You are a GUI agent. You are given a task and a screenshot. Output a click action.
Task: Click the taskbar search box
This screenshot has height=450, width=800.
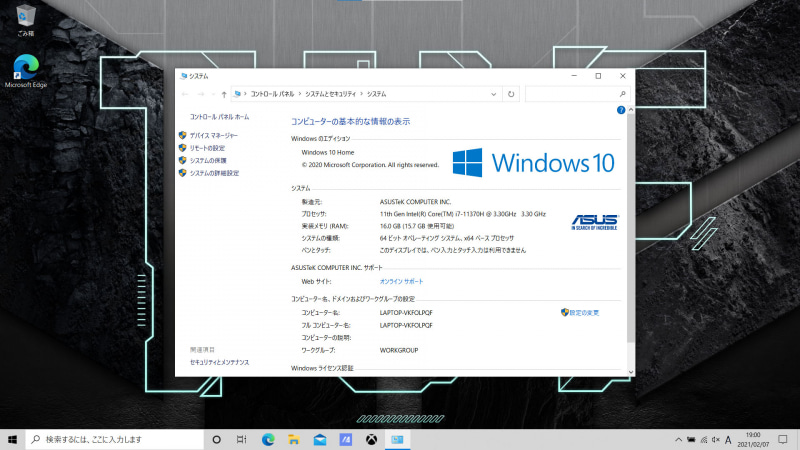pos(114,439)
